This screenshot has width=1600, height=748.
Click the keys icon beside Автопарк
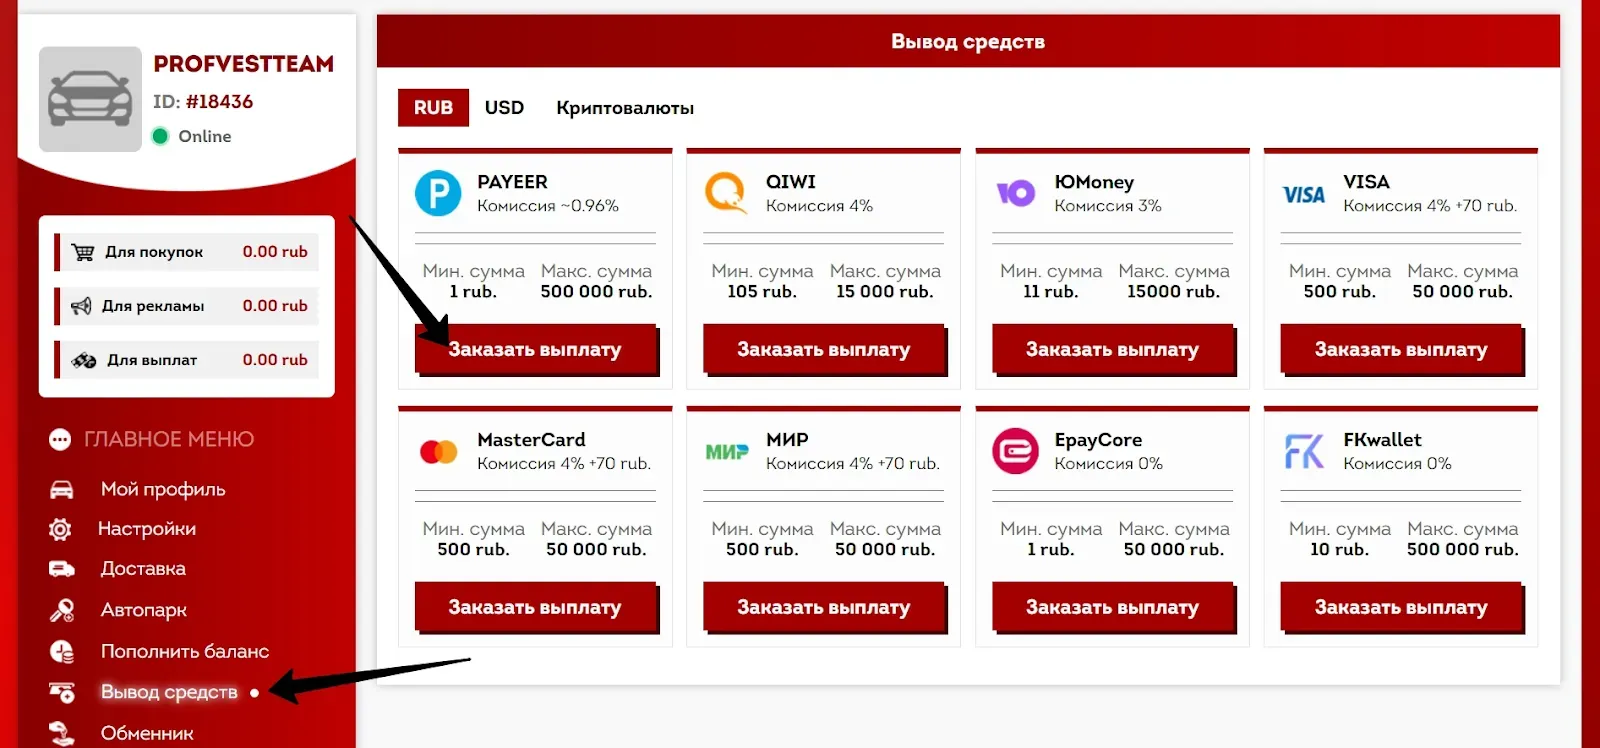pyautogui.click(x=62, y=610)
